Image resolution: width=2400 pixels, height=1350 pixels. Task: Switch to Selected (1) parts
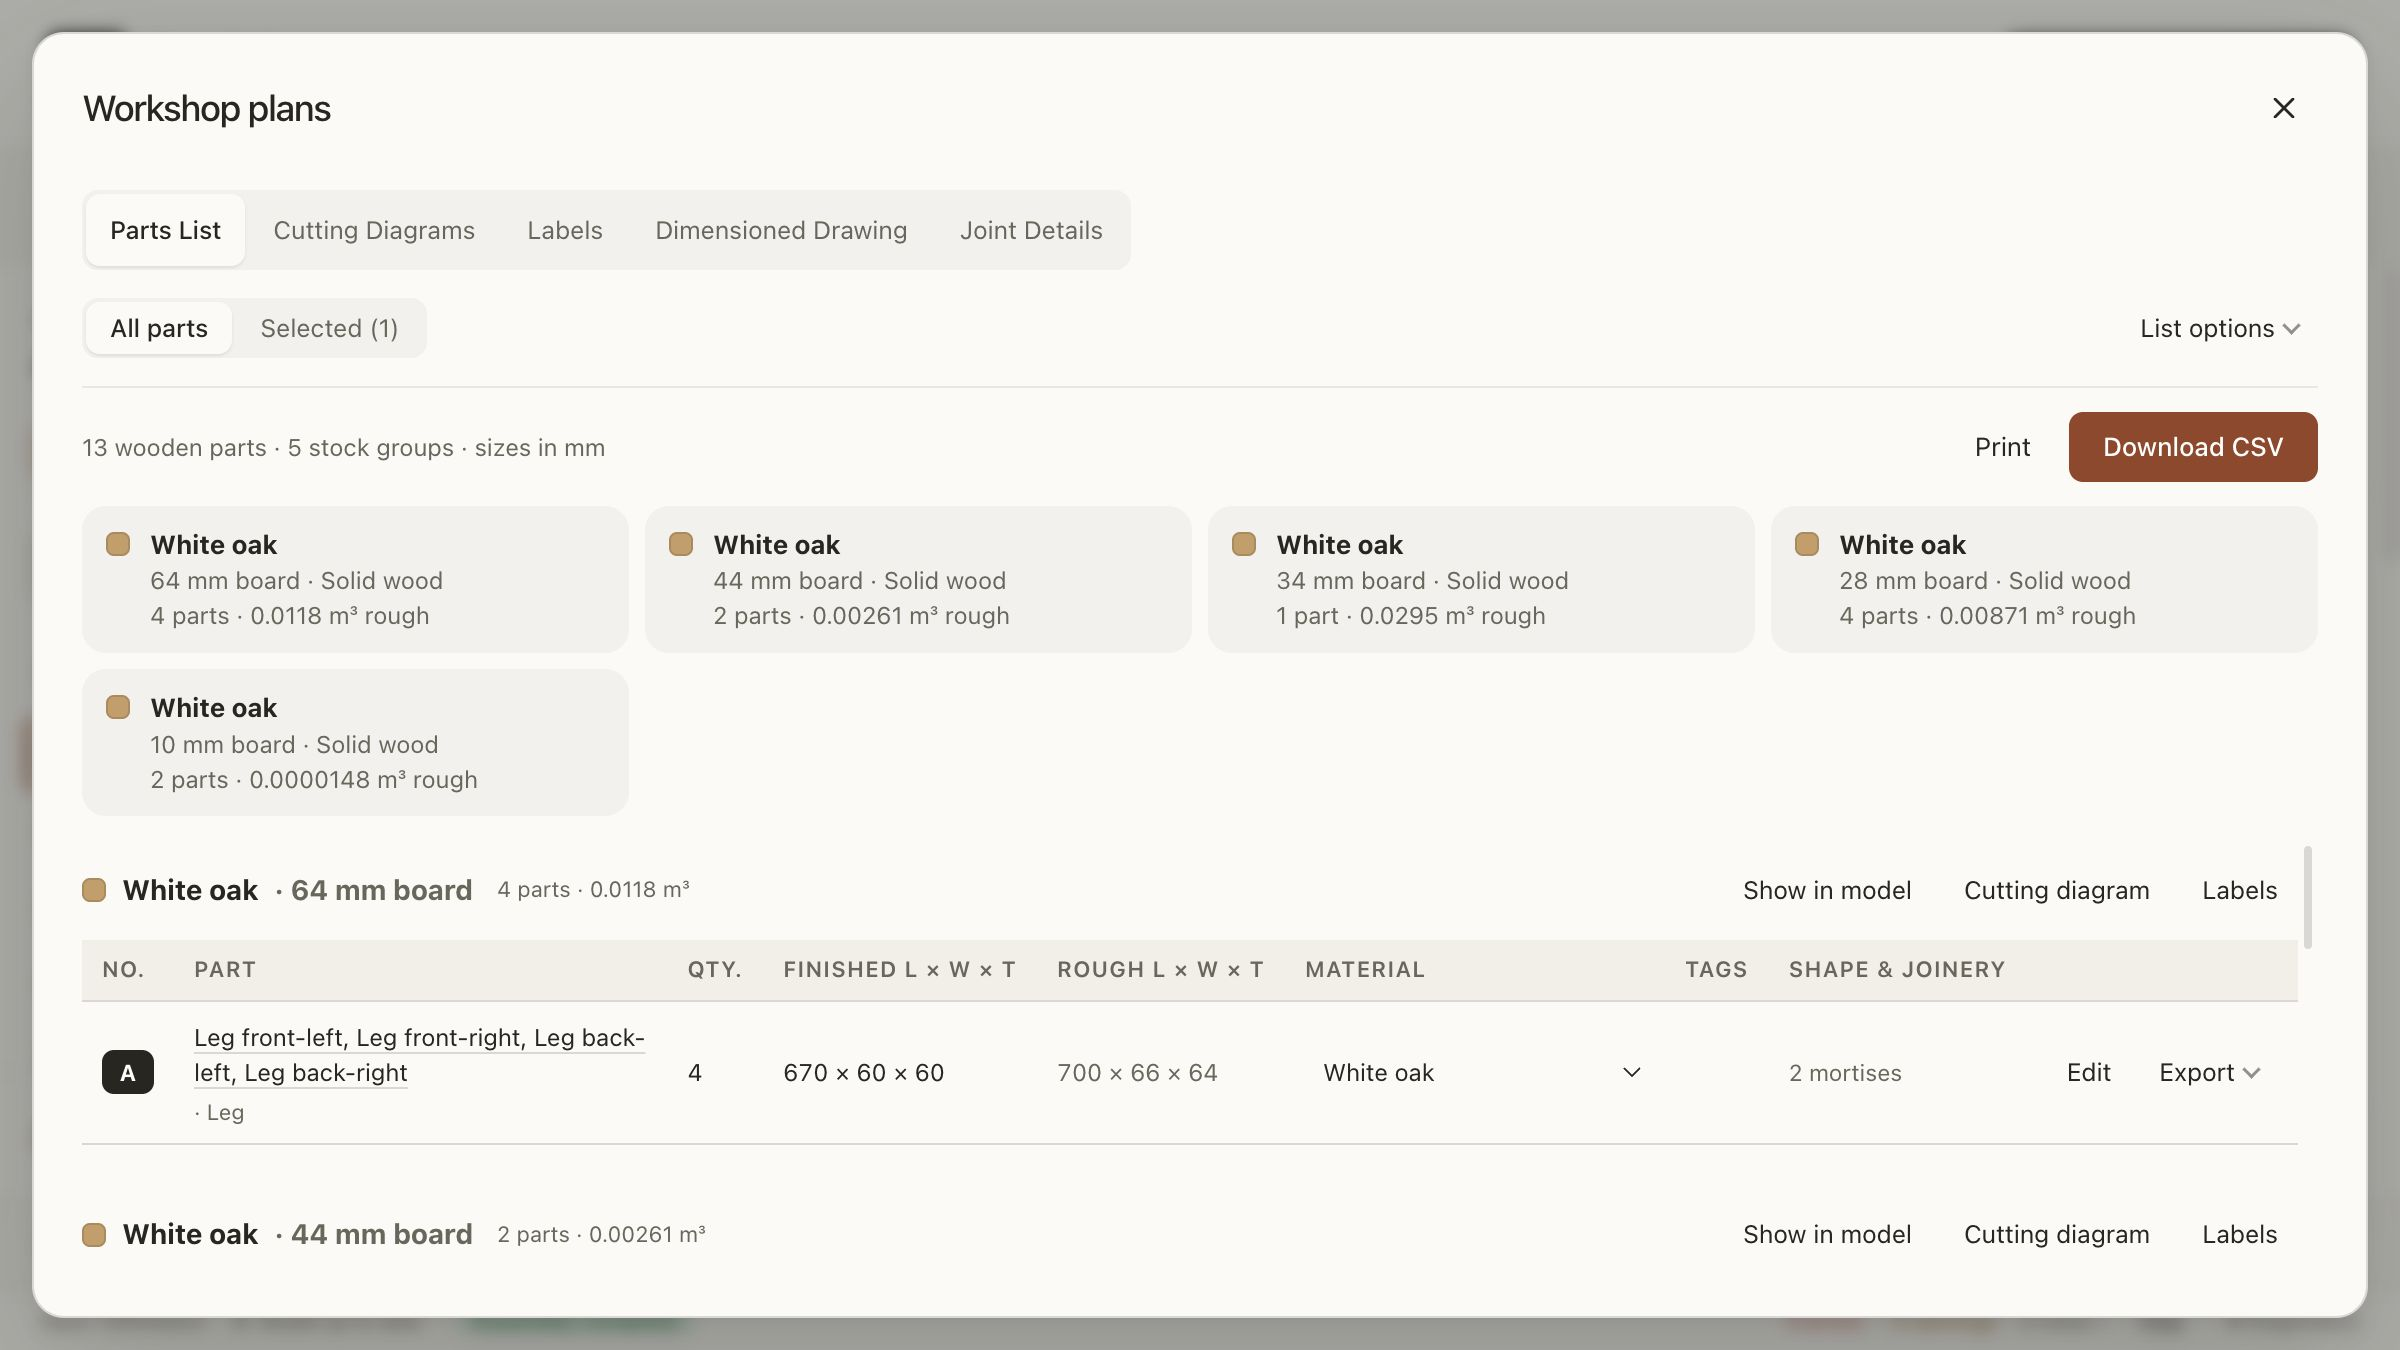329,328
